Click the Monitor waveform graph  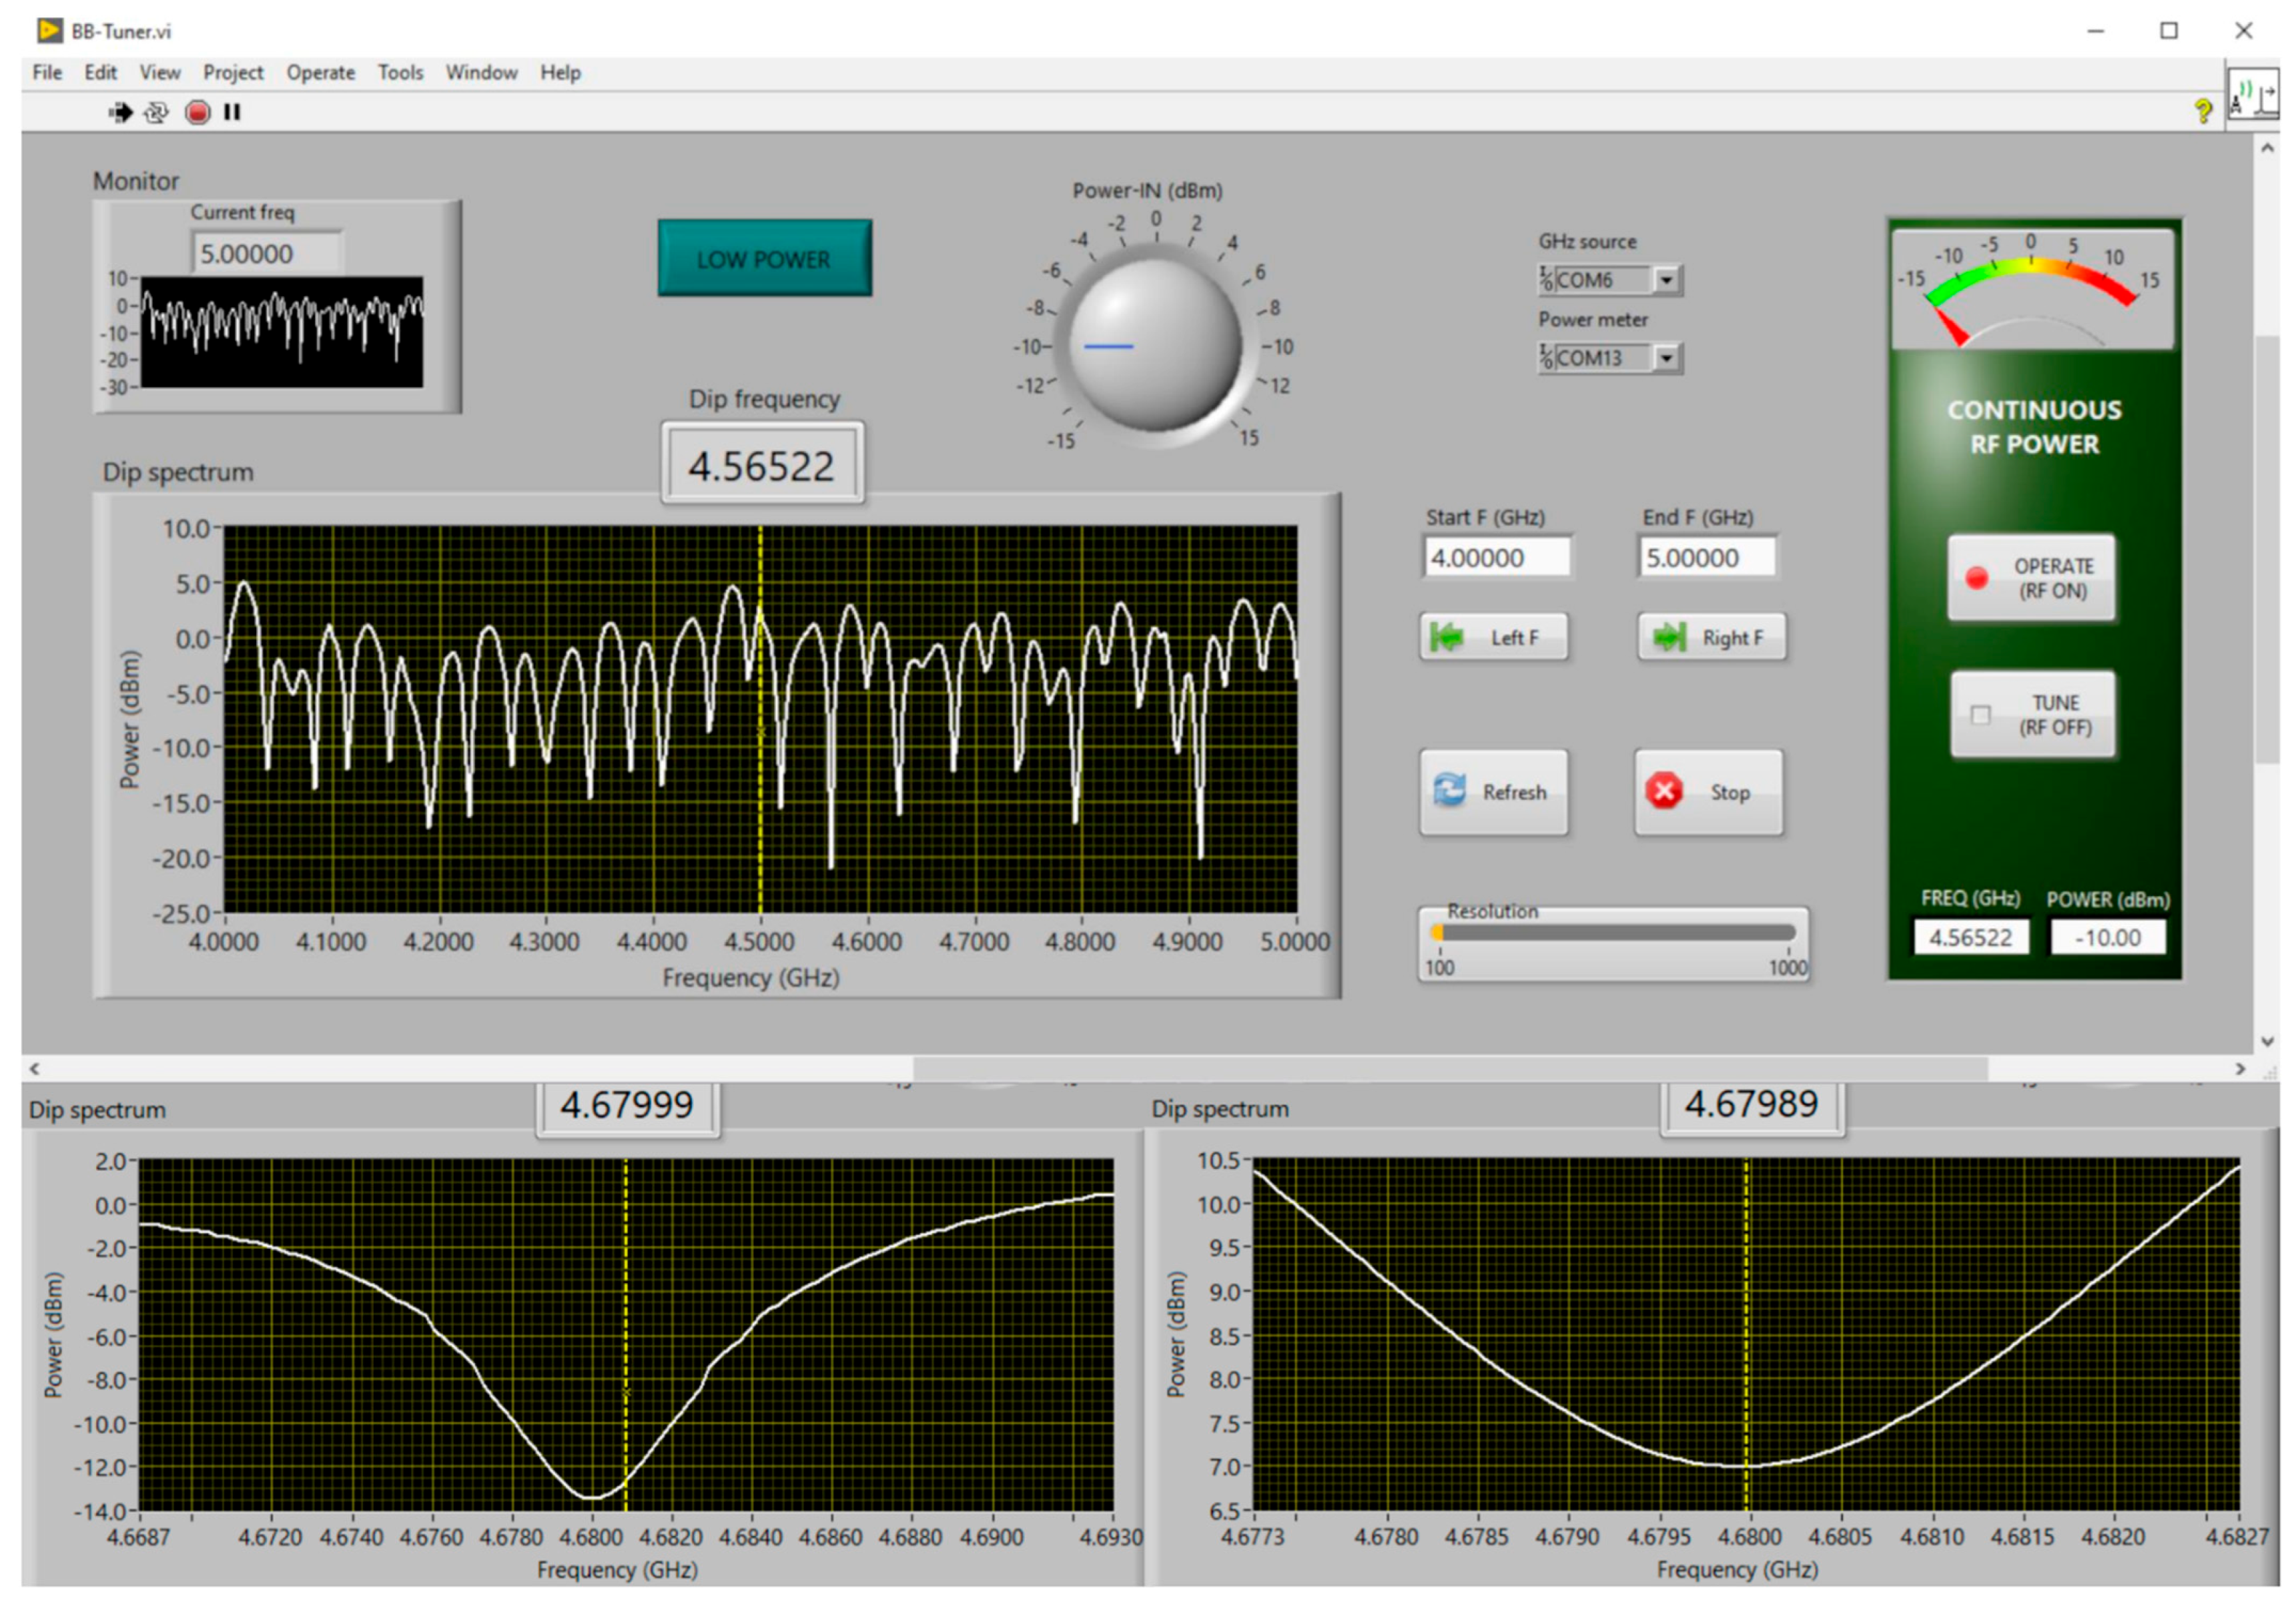pos(282,332)
